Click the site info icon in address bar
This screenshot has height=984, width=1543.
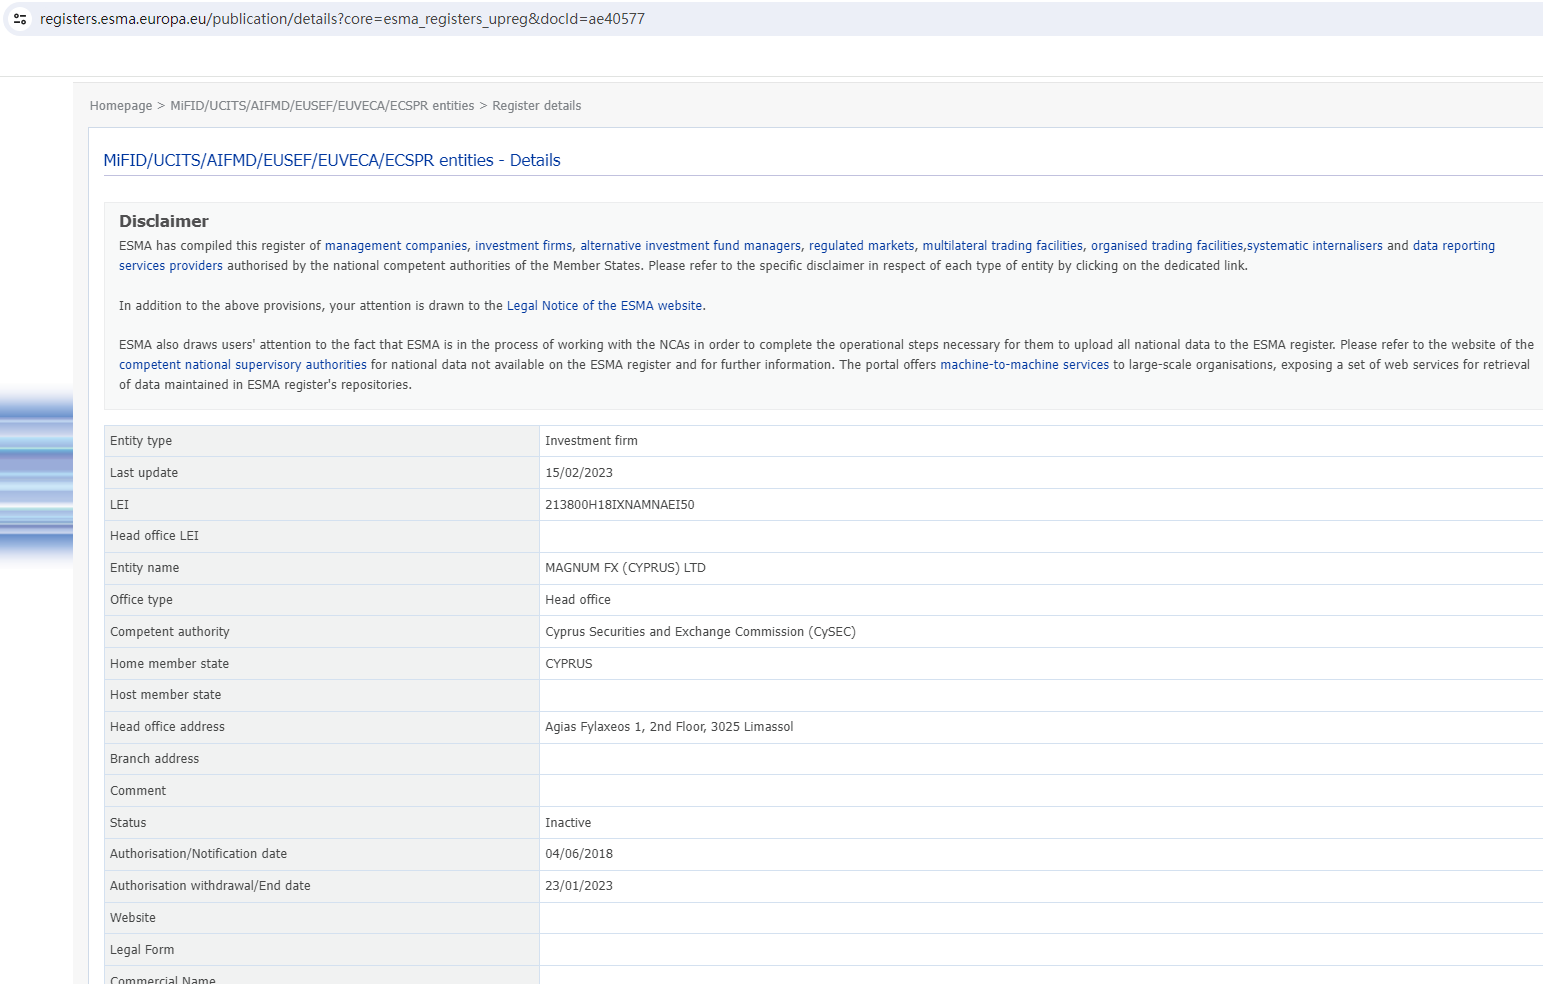(x=20, y=19)
